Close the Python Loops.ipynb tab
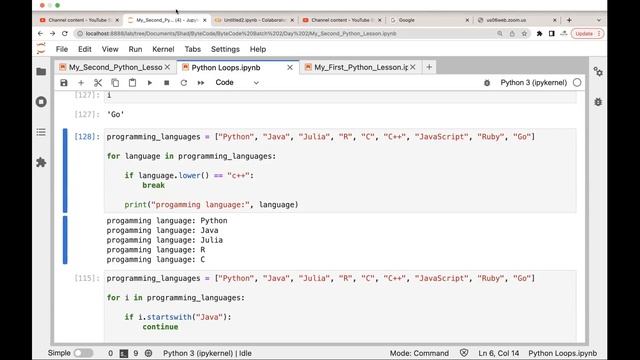640x360 pixels. click(290, 67)
